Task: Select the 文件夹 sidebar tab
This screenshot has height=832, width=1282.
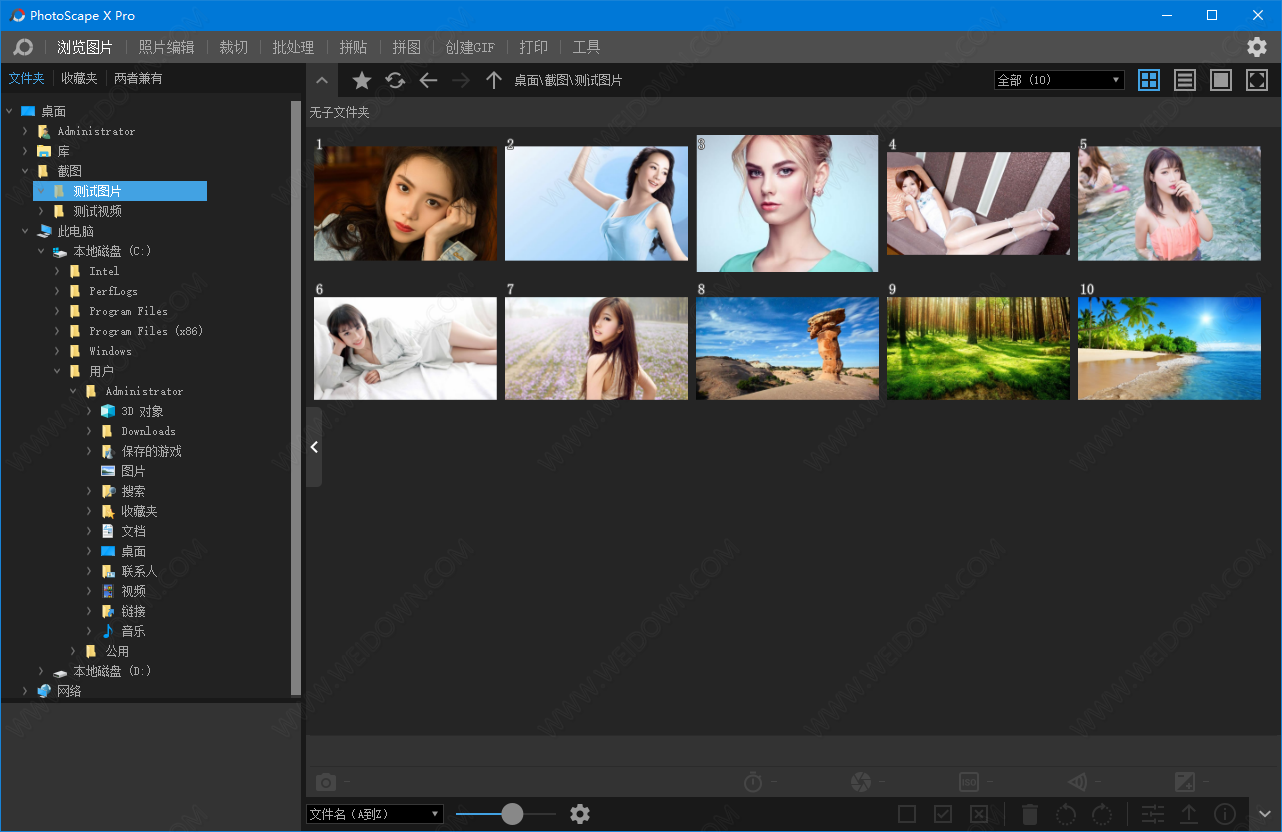Action: click(x=27, y=78)
